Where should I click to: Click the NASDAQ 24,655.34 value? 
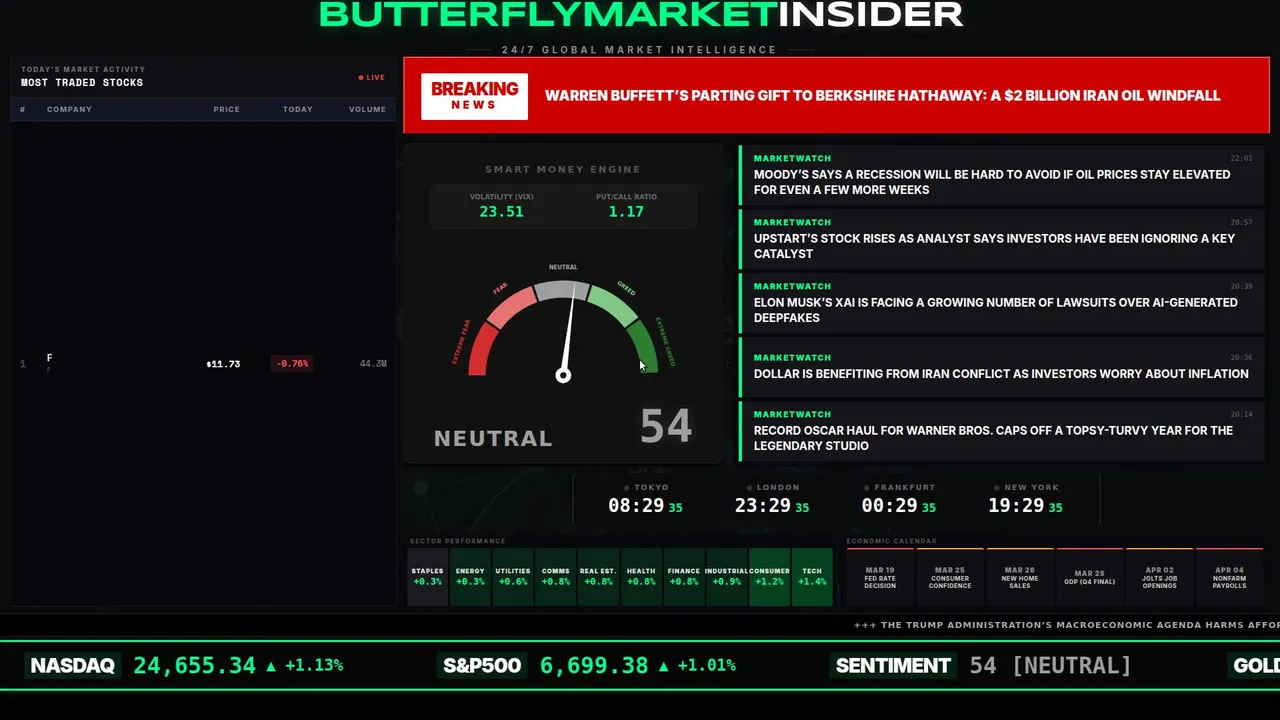pos(195,666)
